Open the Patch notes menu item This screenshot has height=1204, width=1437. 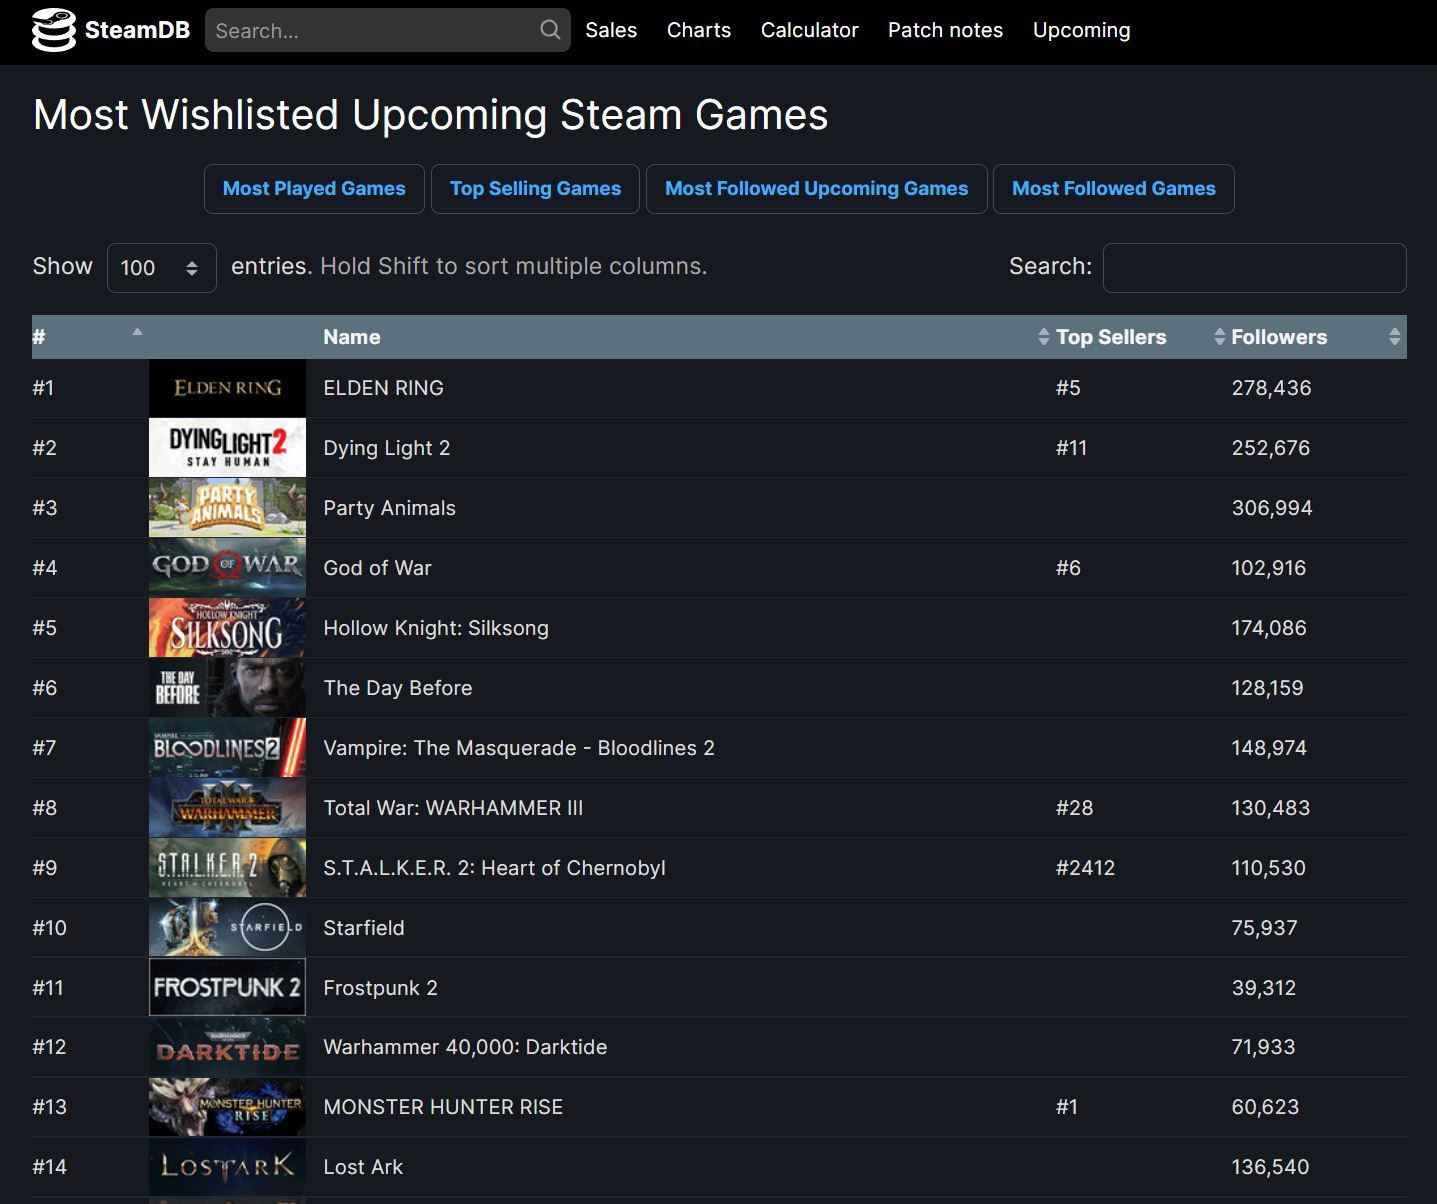(x=945, y=30)
